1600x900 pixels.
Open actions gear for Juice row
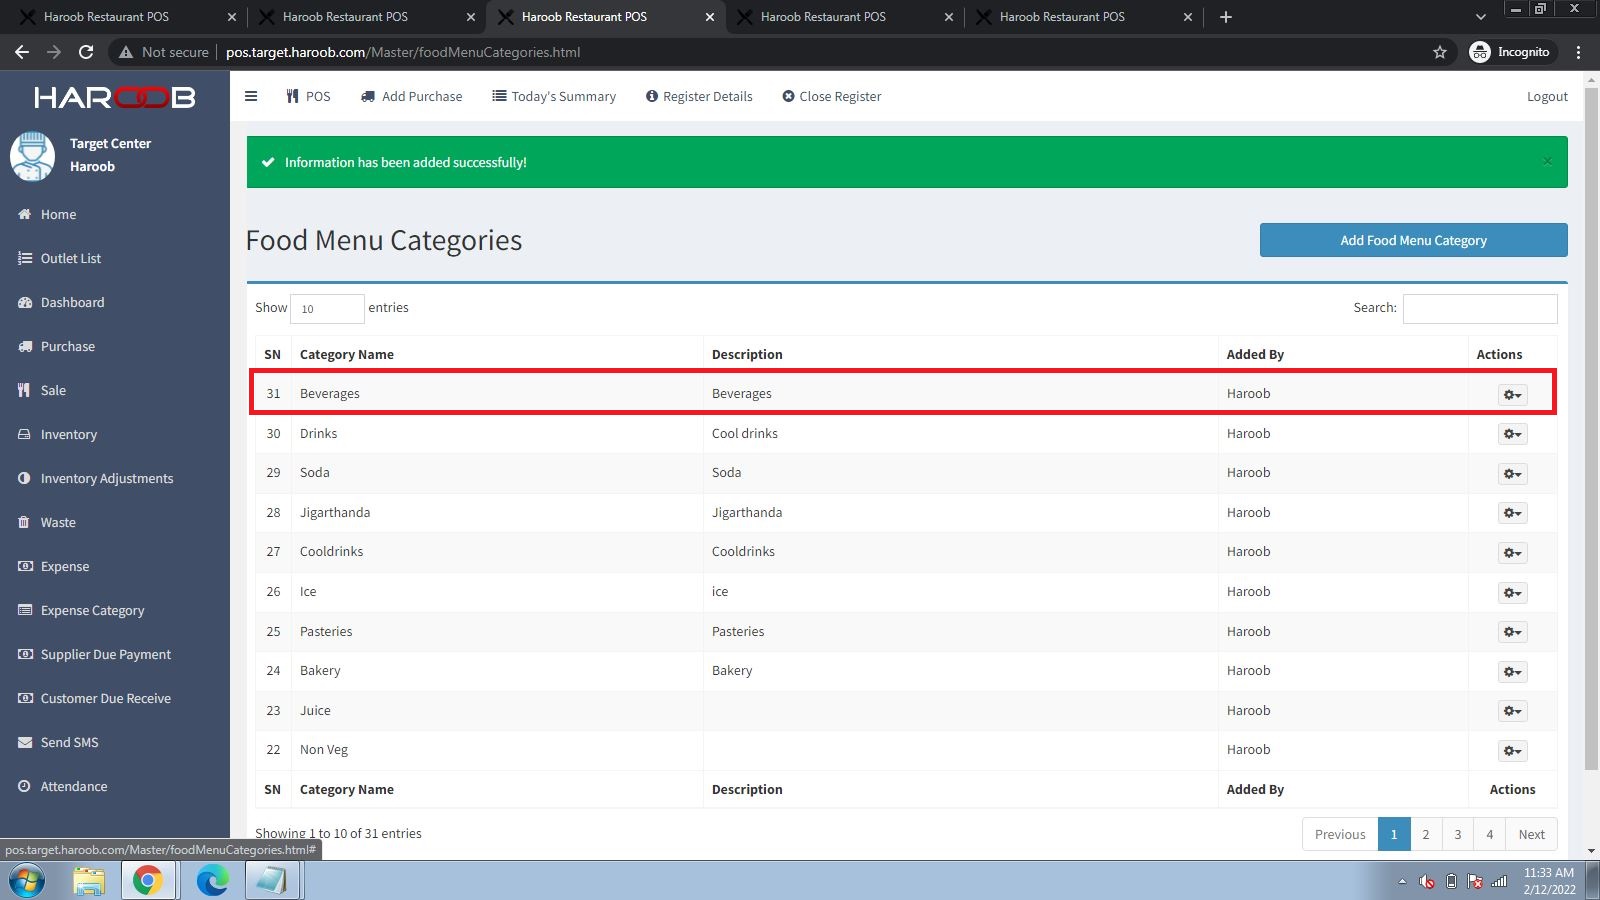(1512, 711)
